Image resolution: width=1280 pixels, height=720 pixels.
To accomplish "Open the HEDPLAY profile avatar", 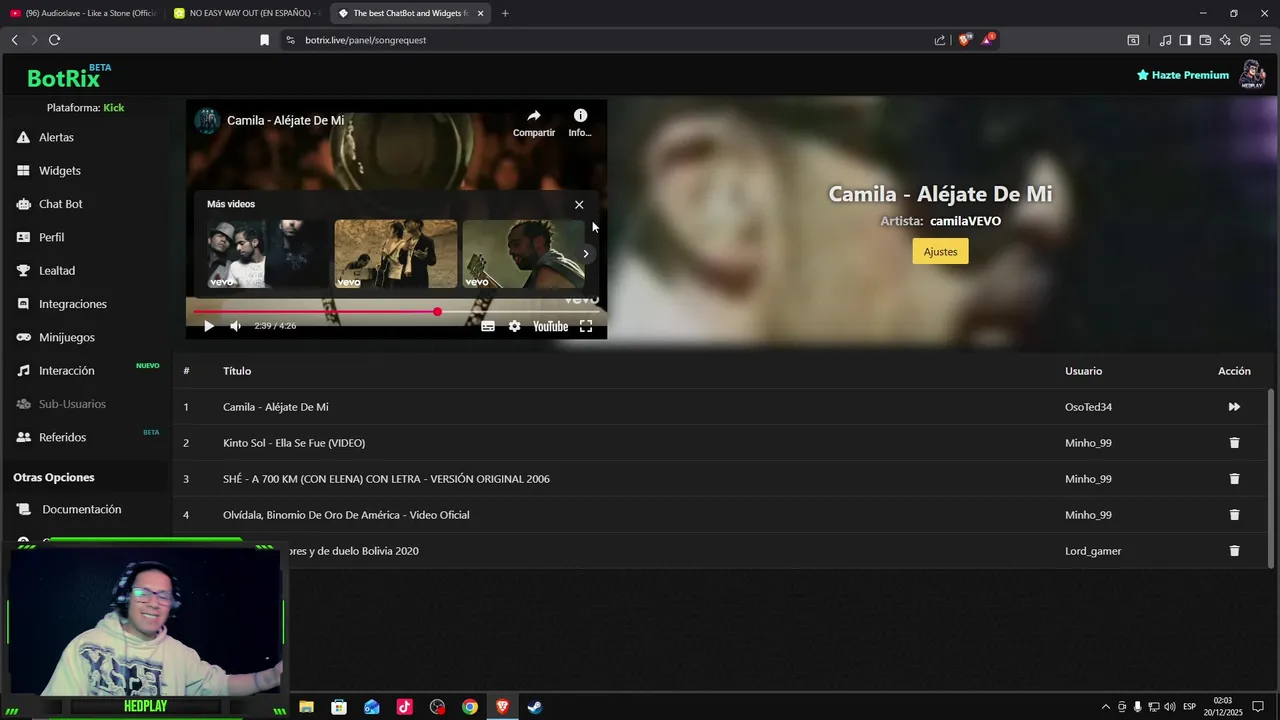I will [1252, 75].
